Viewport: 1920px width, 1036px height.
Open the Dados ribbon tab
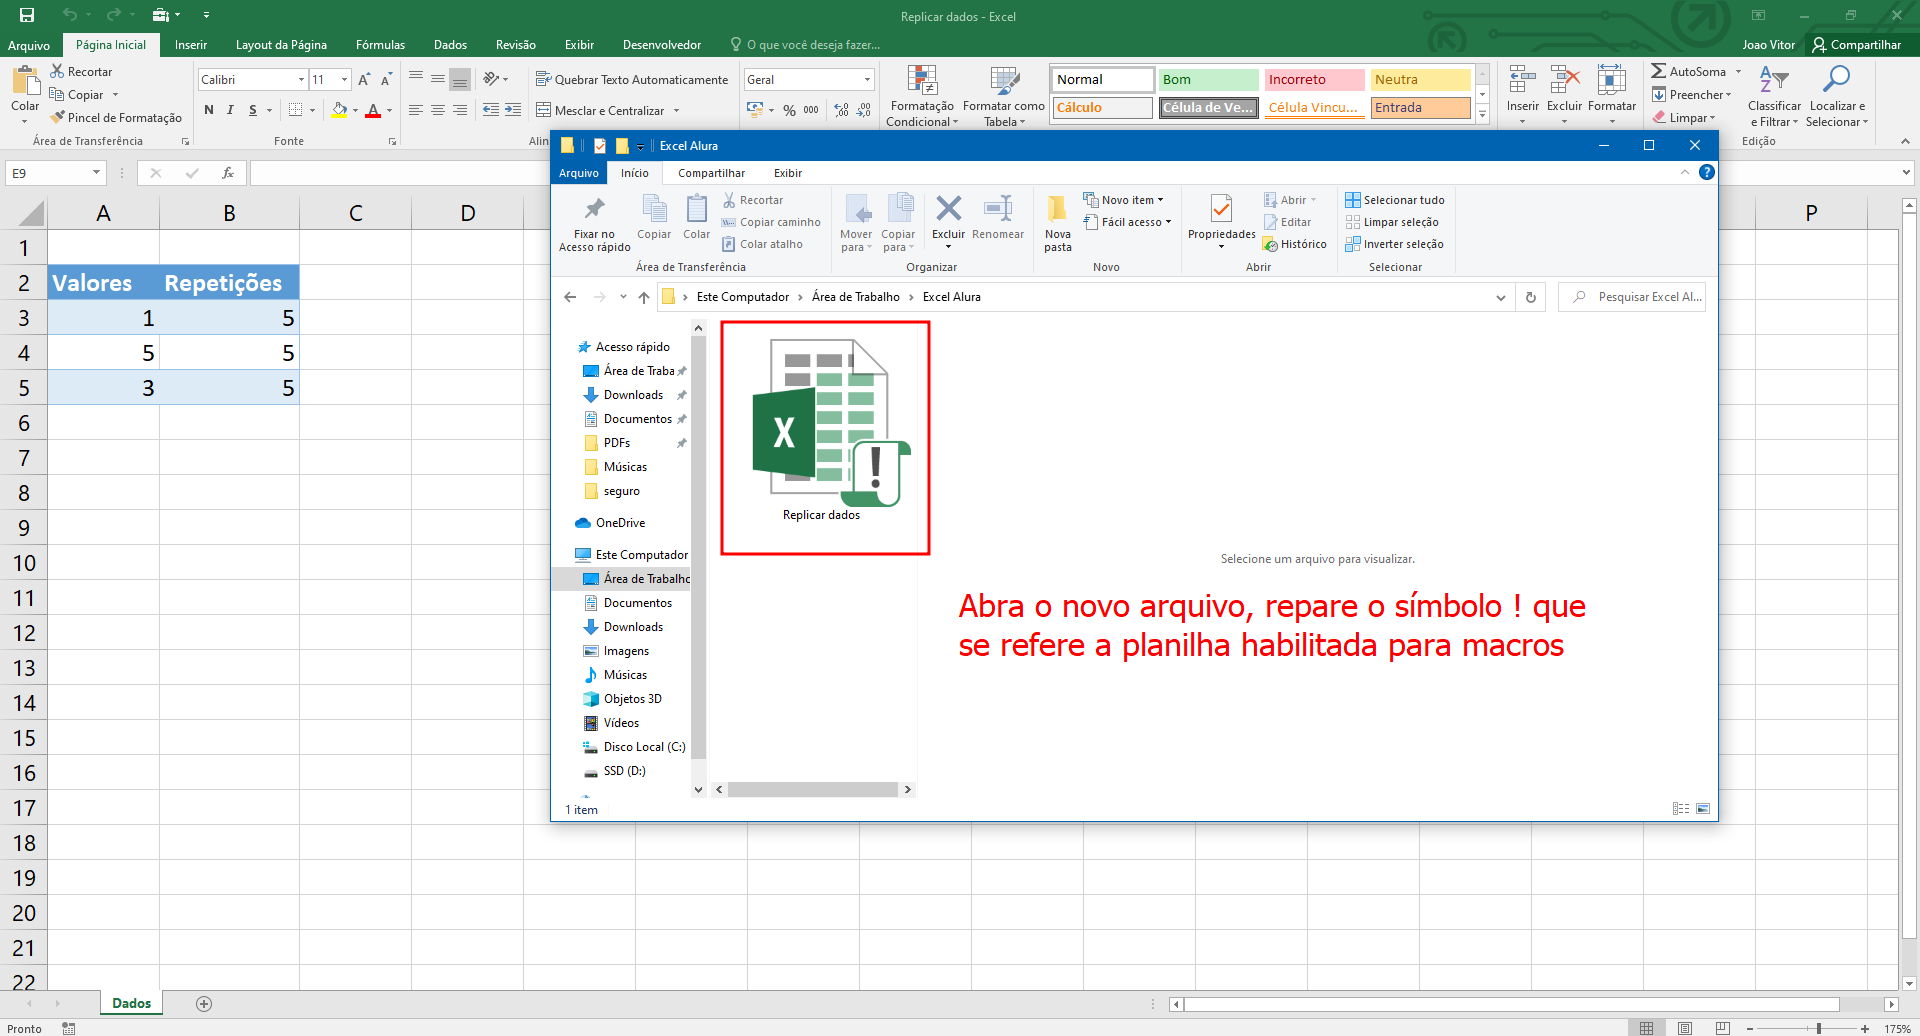[450, 45]
